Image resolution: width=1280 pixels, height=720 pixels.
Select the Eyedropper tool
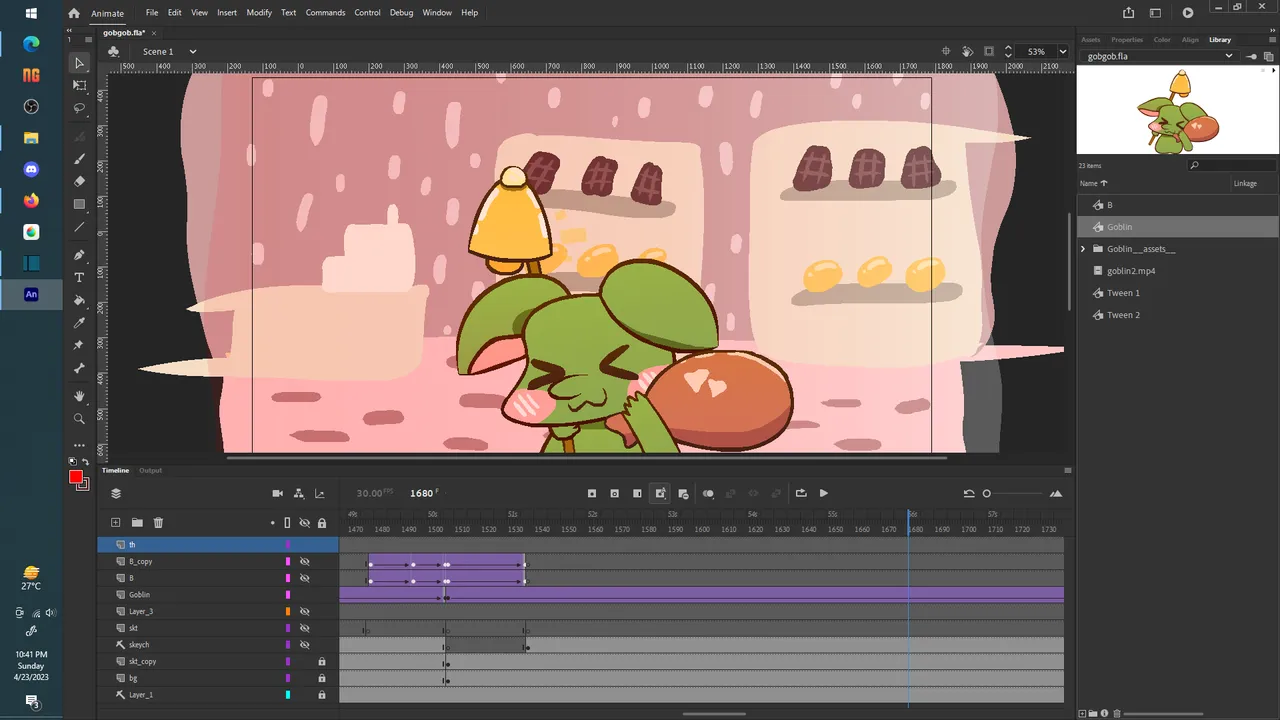(80, 323)
